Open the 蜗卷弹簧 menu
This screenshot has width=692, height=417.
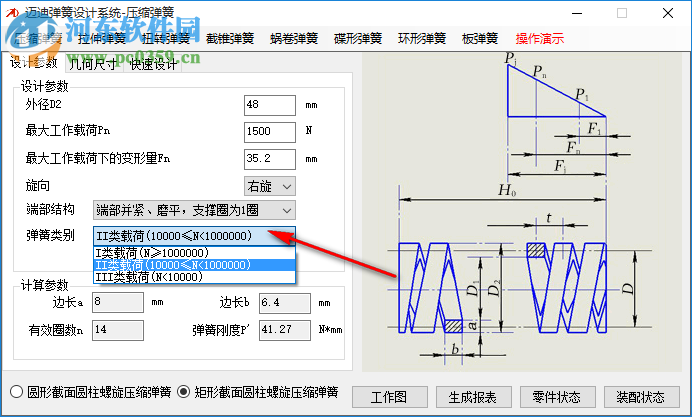click(x=294, y=38)
